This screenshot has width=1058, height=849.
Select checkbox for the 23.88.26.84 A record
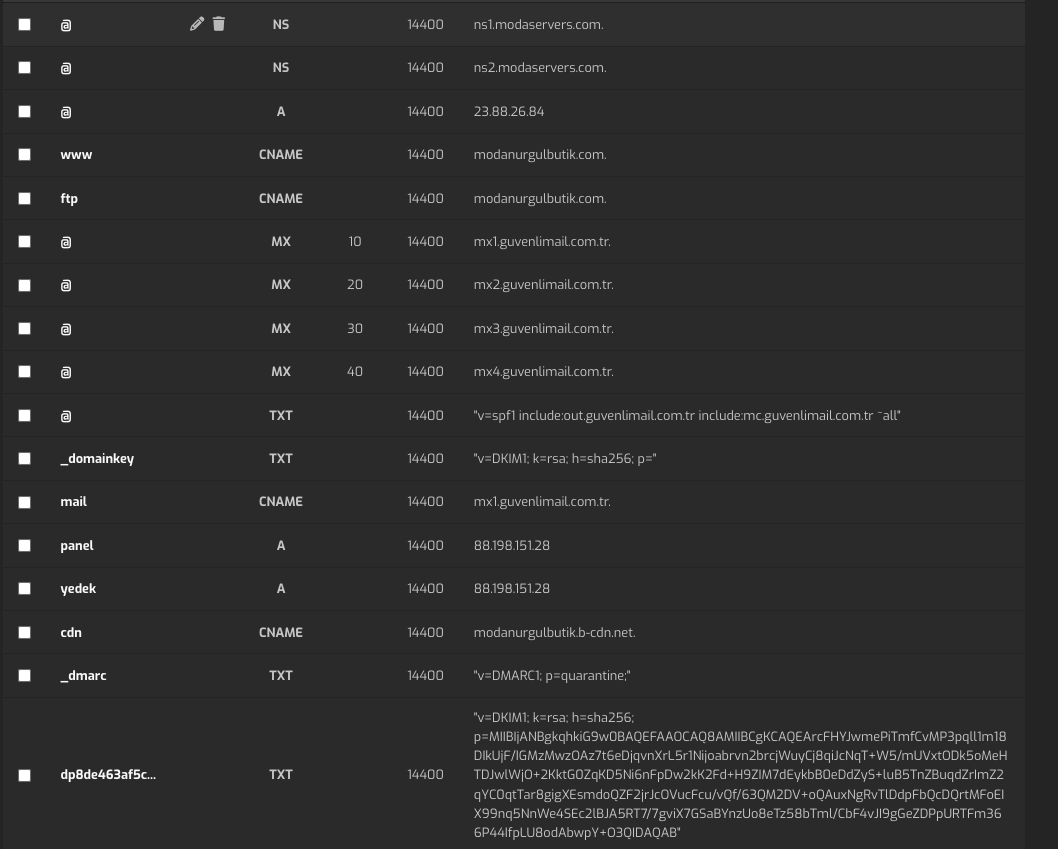coord(24,111)
